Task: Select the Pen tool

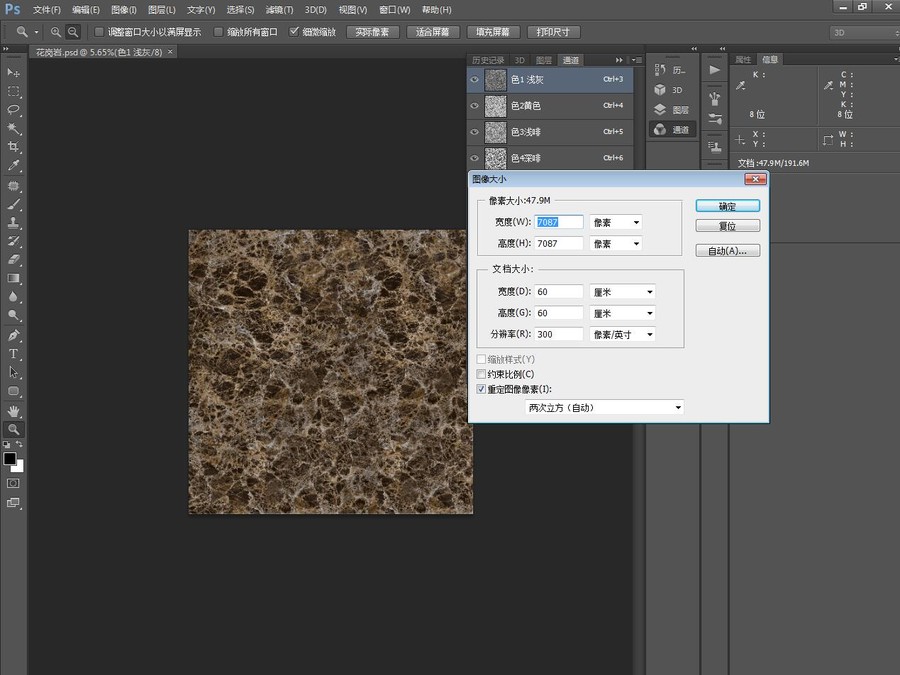Action: (x=13, y=335)
